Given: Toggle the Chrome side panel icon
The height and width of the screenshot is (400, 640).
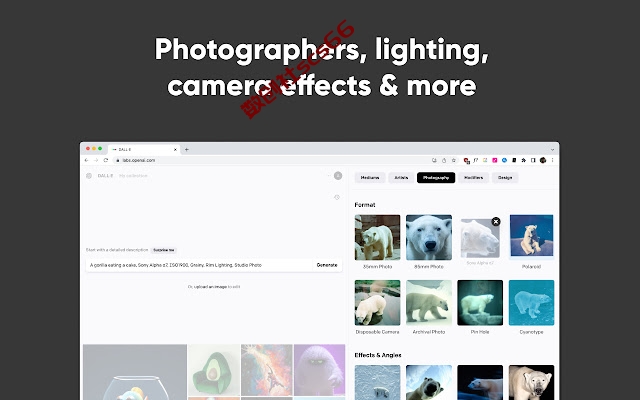Looking at the screenshot, I should [533, 160].
